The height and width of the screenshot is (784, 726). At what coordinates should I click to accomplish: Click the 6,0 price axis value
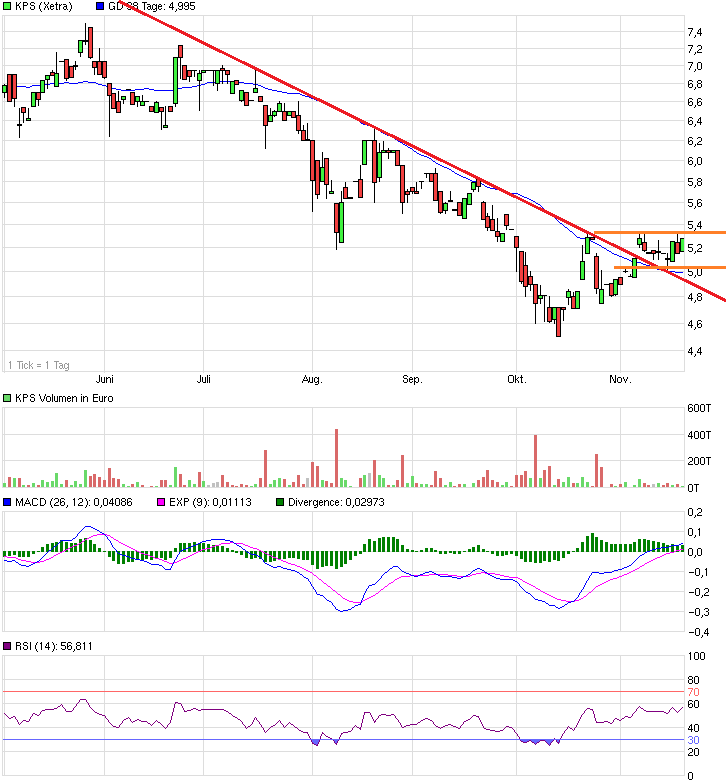point(694,161)
